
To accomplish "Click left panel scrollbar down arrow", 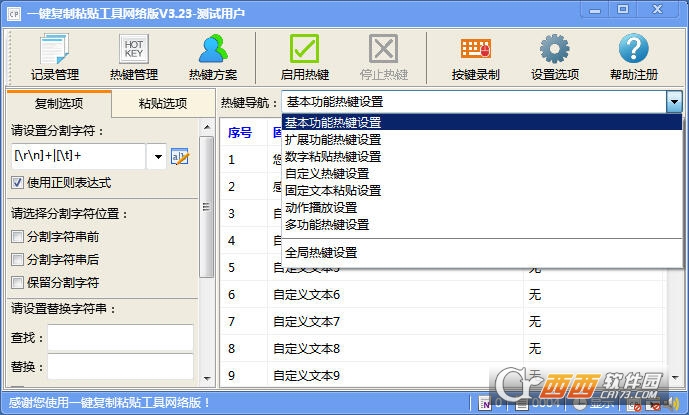I will [207, 378].
